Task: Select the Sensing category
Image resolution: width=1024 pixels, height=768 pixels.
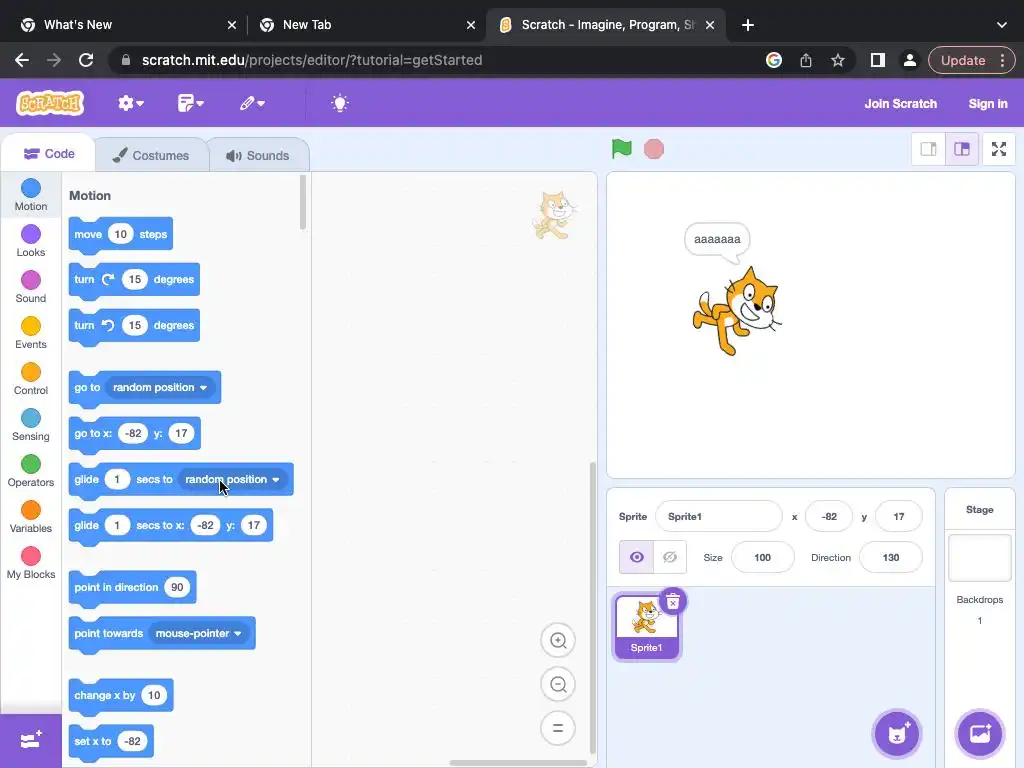Action: point(31,425)
